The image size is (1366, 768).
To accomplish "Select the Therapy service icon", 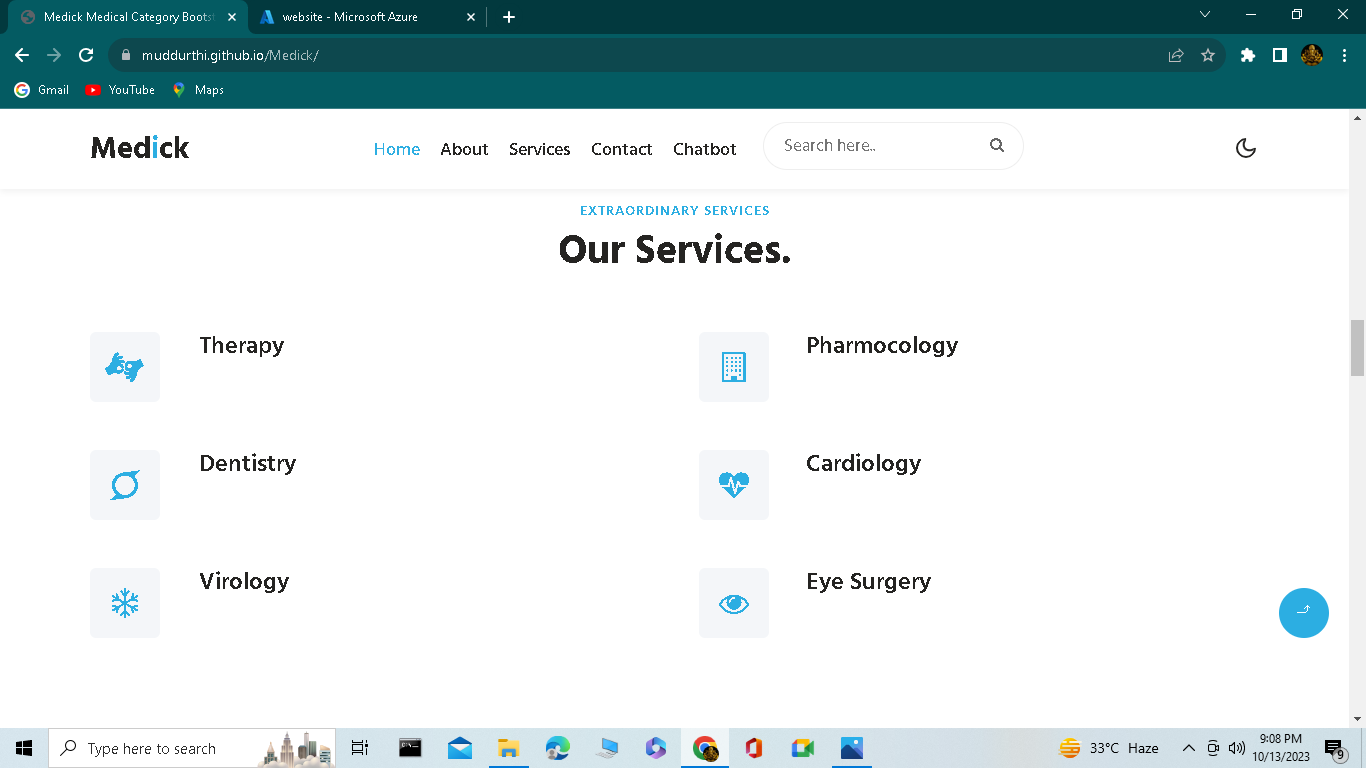I will pos(124,367).
